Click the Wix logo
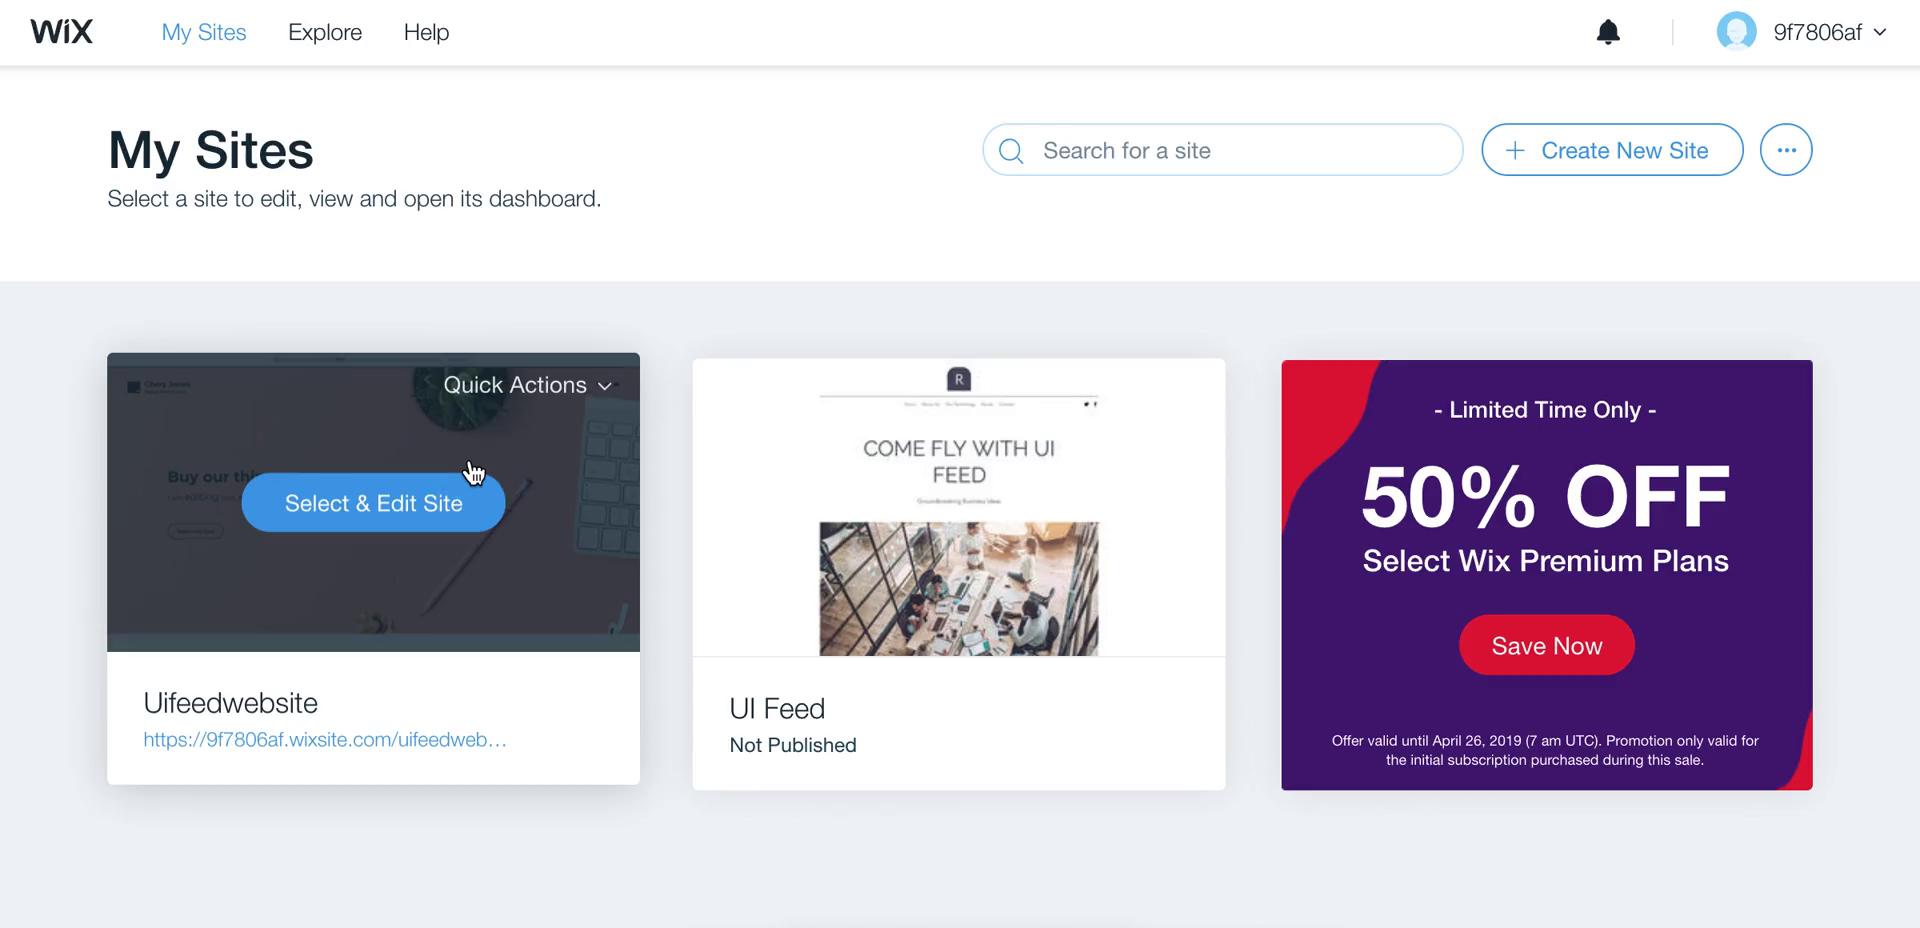 pos(61,32)
